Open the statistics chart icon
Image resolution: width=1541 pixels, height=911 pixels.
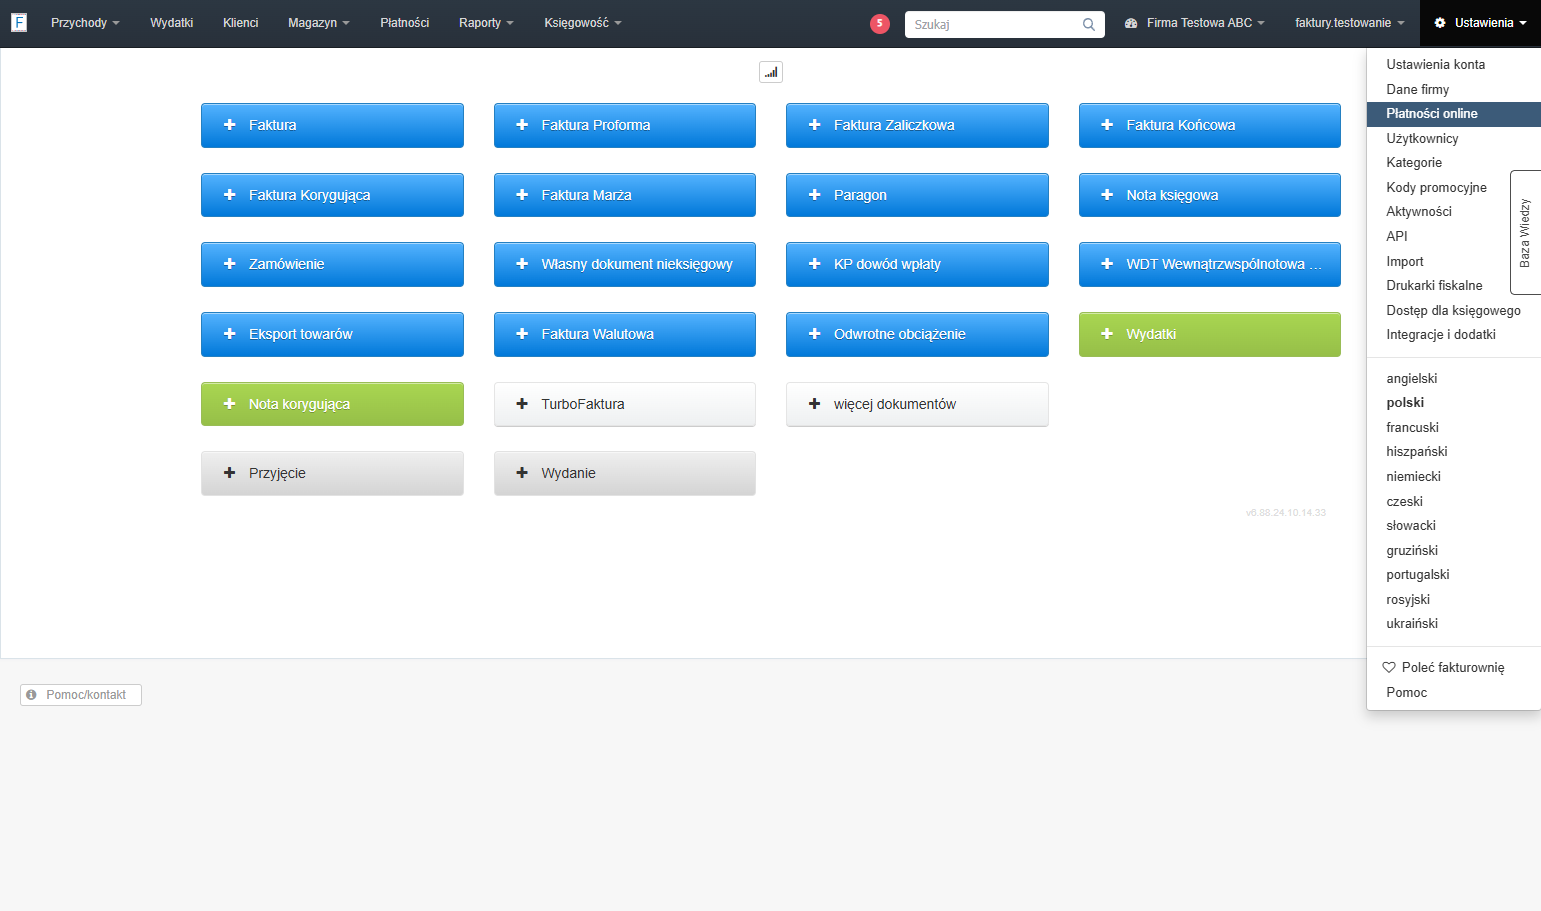coord(771,72)
